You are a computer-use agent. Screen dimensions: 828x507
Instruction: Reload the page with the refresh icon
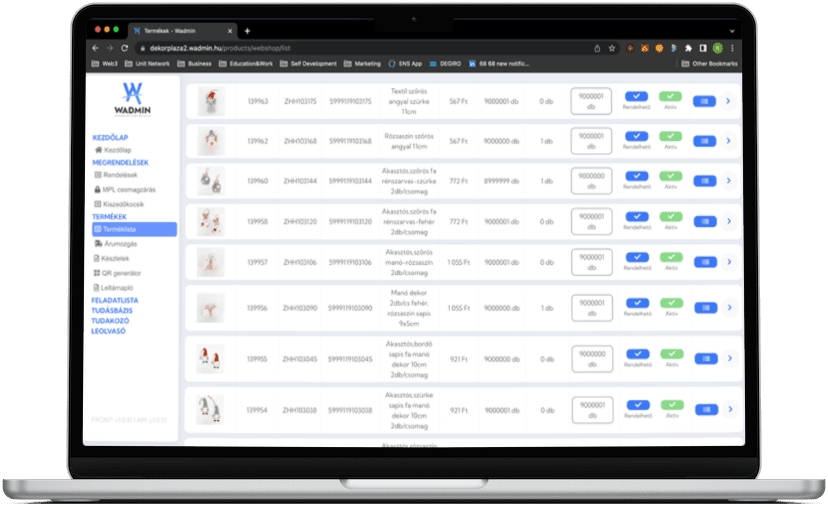pos(125,47)
